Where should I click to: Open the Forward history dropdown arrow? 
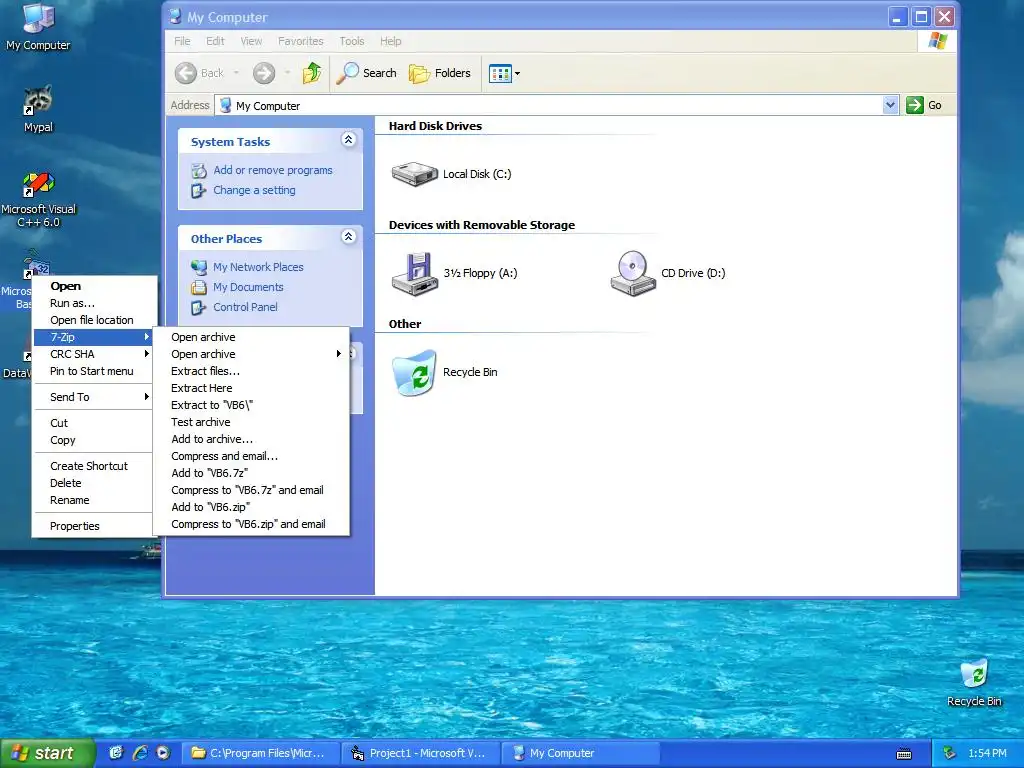pyautogui.click(x=287, y=73)
